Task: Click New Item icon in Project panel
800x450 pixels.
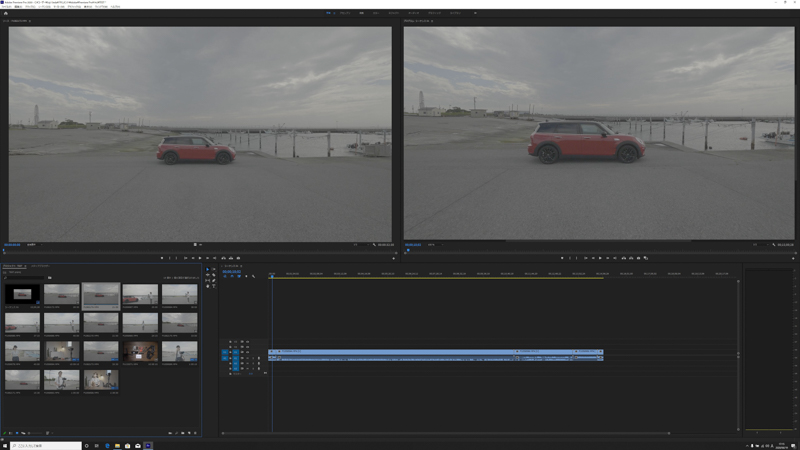Action: [189, 433]
